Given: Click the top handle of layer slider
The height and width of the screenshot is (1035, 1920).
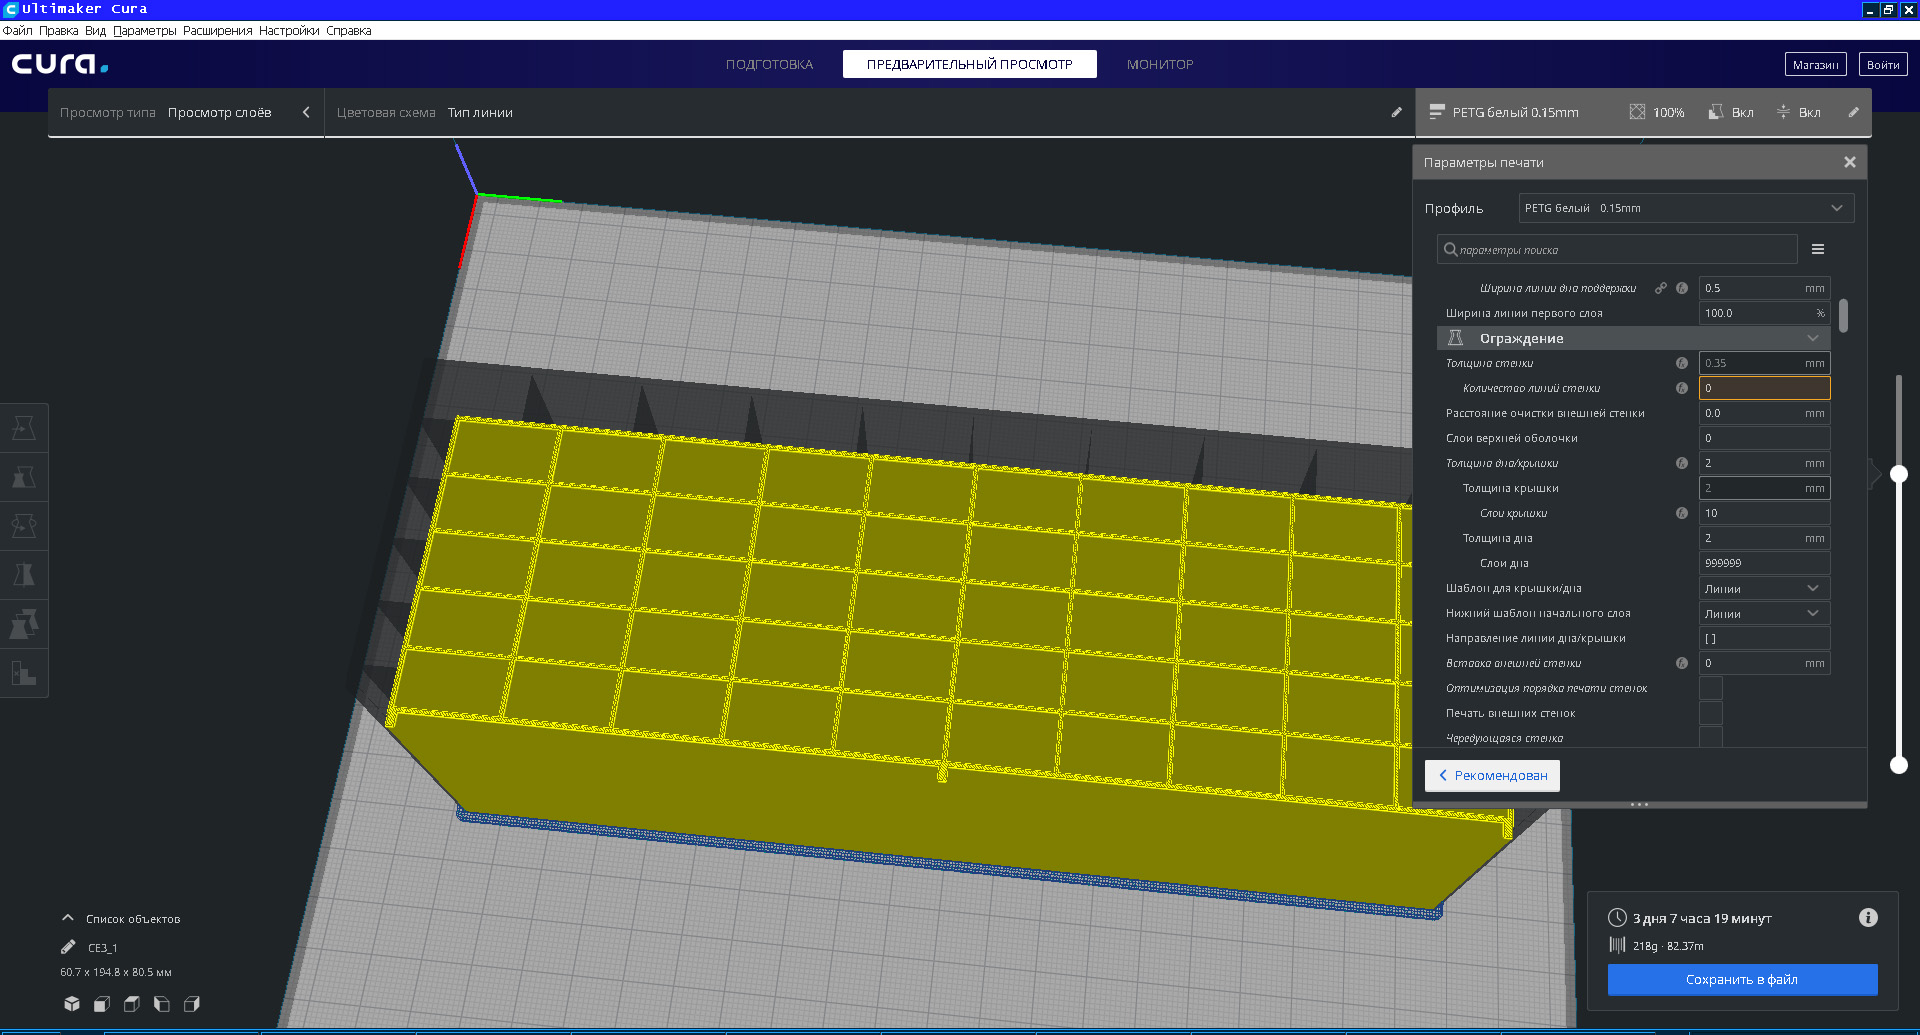Looking at the screenshot, I should click(1899, 474).
